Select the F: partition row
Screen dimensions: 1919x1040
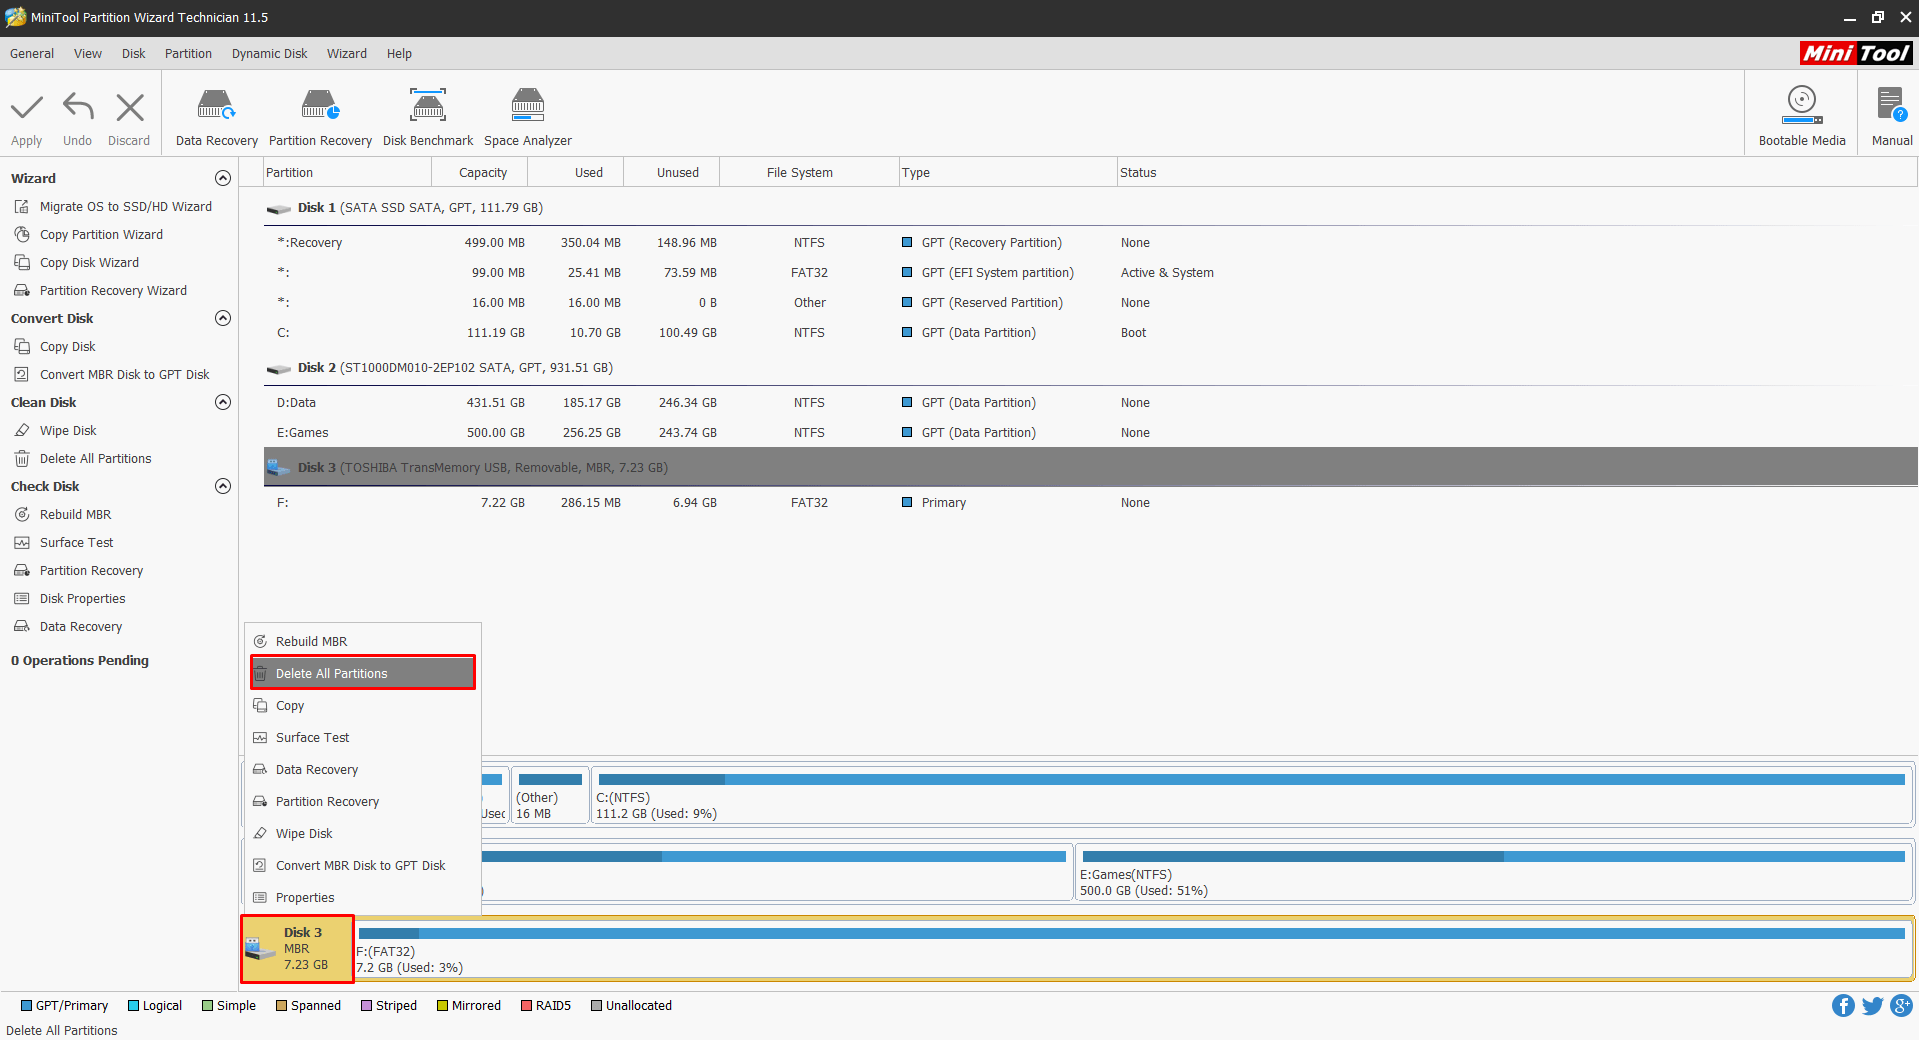click(1090, 503)
